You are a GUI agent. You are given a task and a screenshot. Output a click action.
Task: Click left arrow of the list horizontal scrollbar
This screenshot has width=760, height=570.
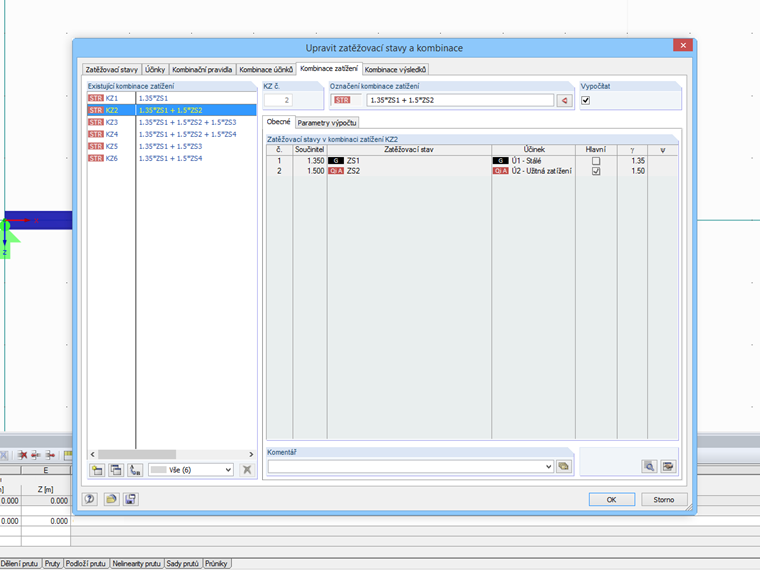[93, 454]
